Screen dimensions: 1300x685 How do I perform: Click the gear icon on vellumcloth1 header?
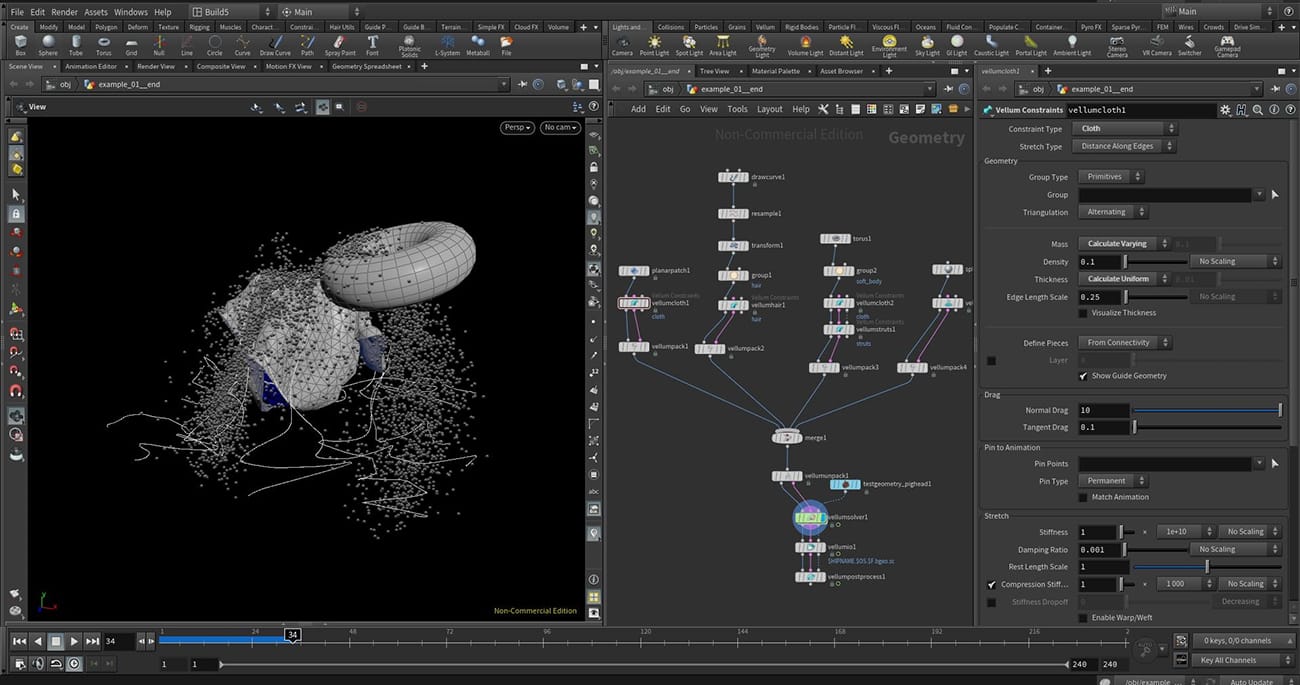pos(1225,110)
